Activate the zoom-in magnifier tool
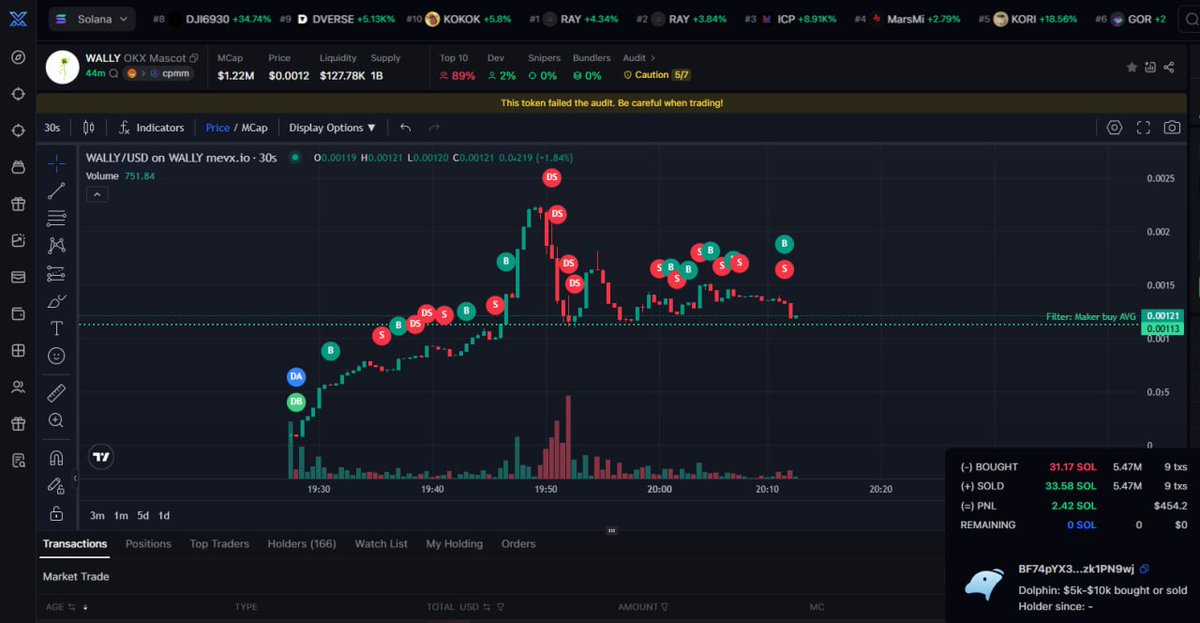Viewport: 1200px width, 623px height. pyautogui.click(x=57, y=420)
